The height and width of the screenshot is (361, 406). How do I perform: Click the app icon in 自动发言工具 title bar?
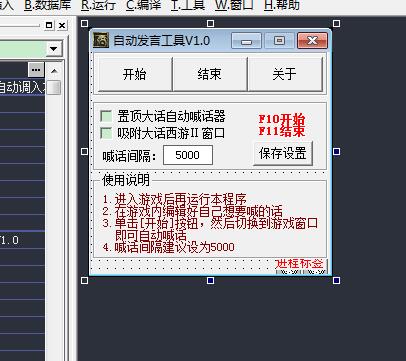tap(101, 40)
